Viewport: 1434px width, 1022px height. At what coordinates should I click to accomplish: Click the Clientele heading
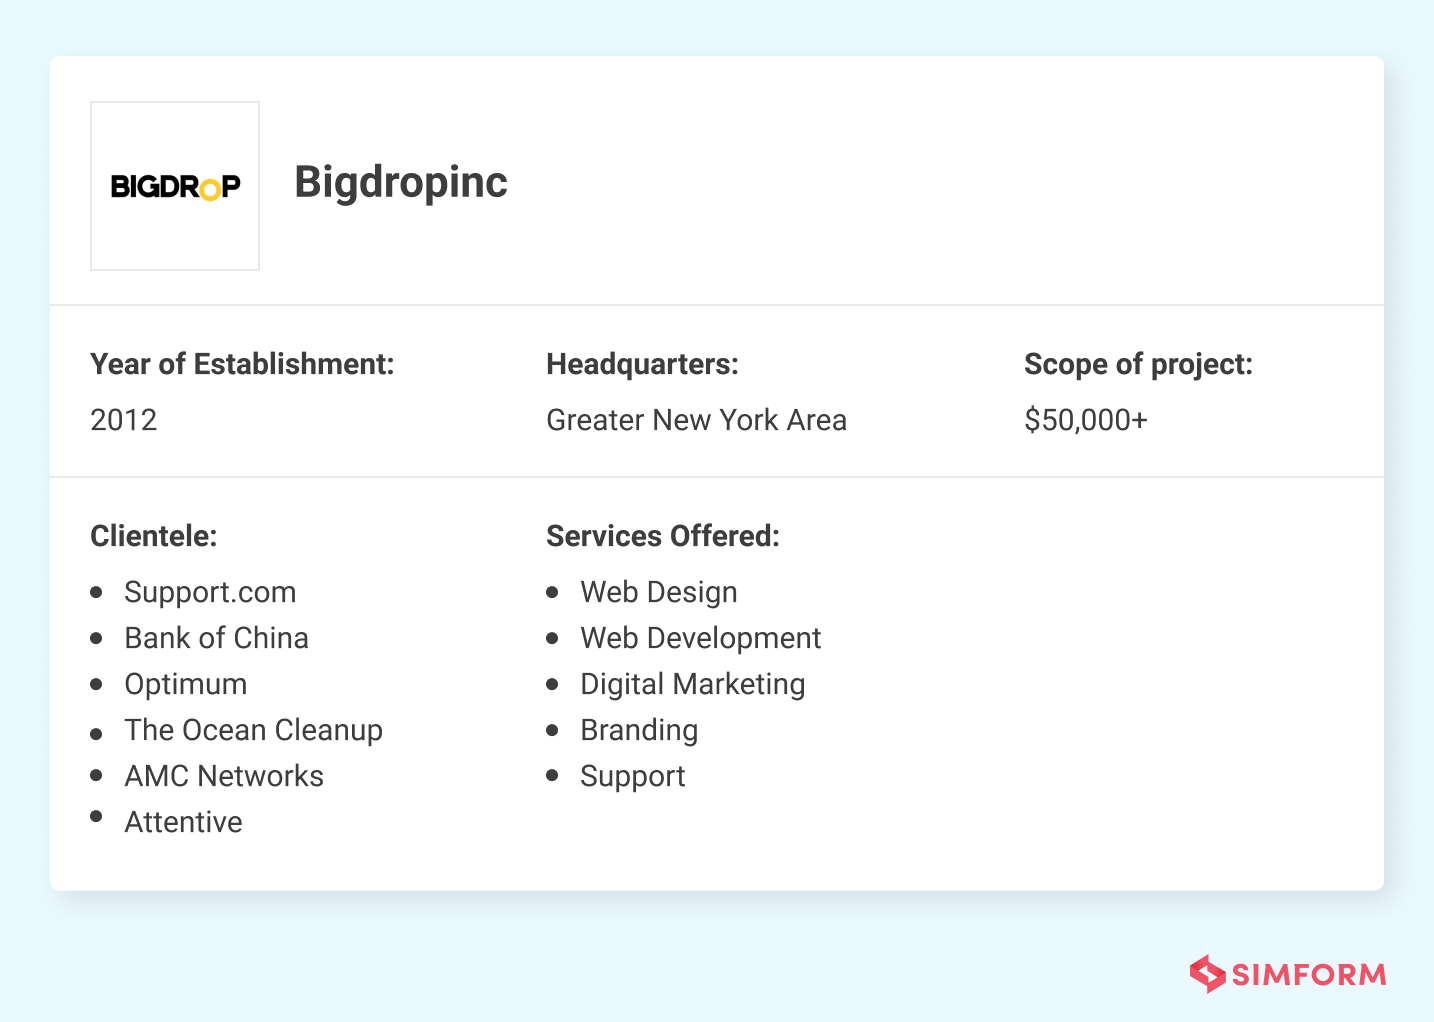[154, 536]
